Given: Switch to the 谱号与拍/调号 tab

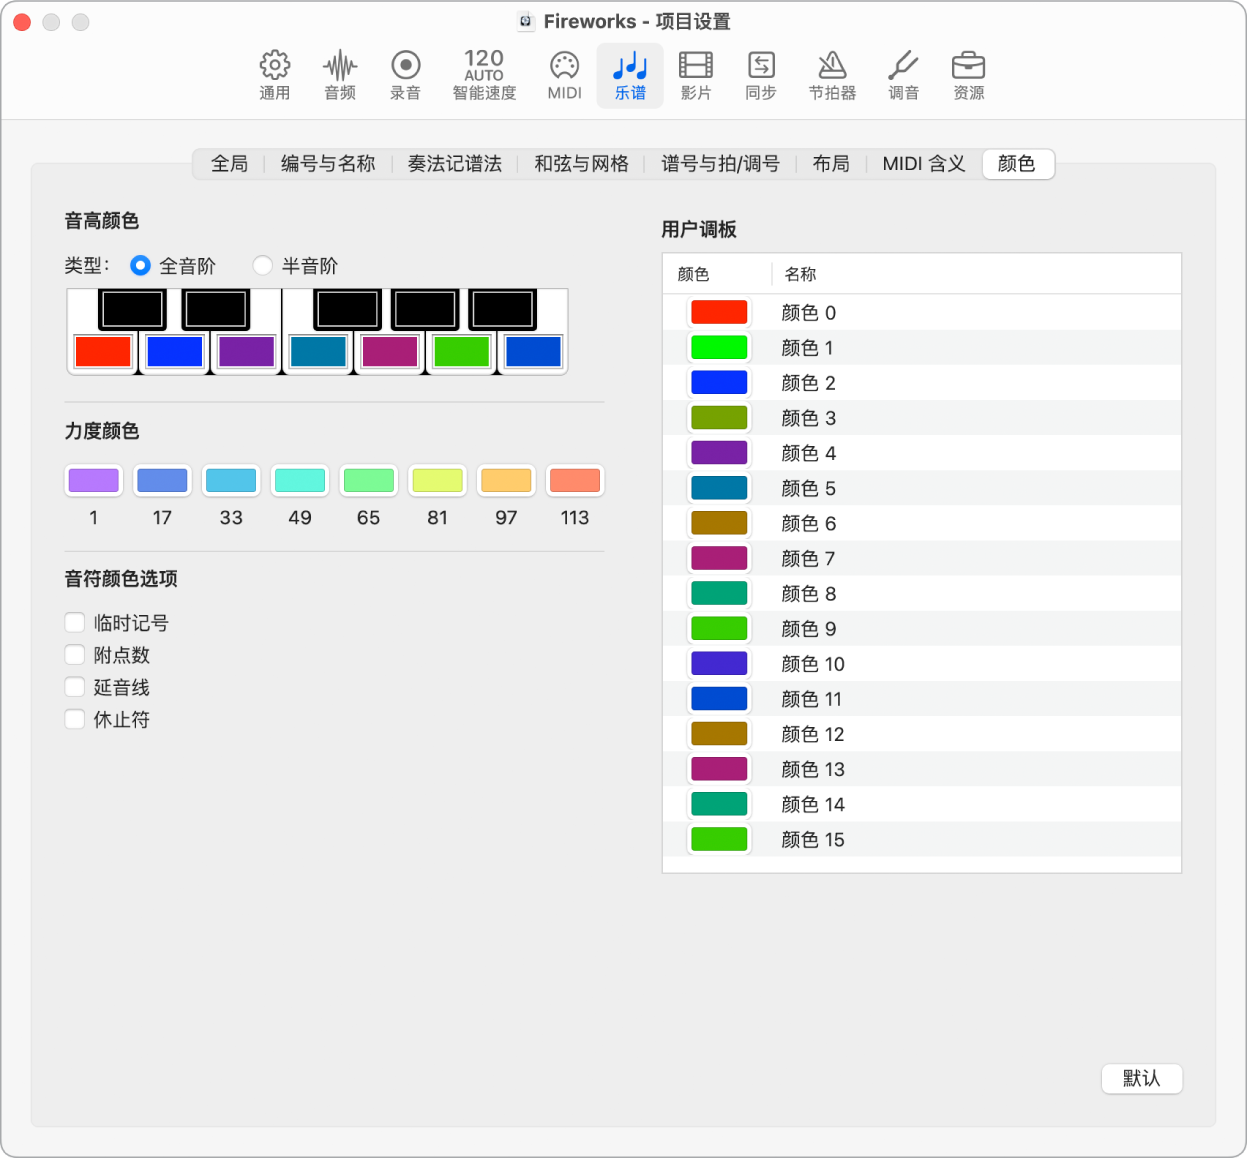Looking at the screenshot, I should pyautogui.click(x=720, y=164).
